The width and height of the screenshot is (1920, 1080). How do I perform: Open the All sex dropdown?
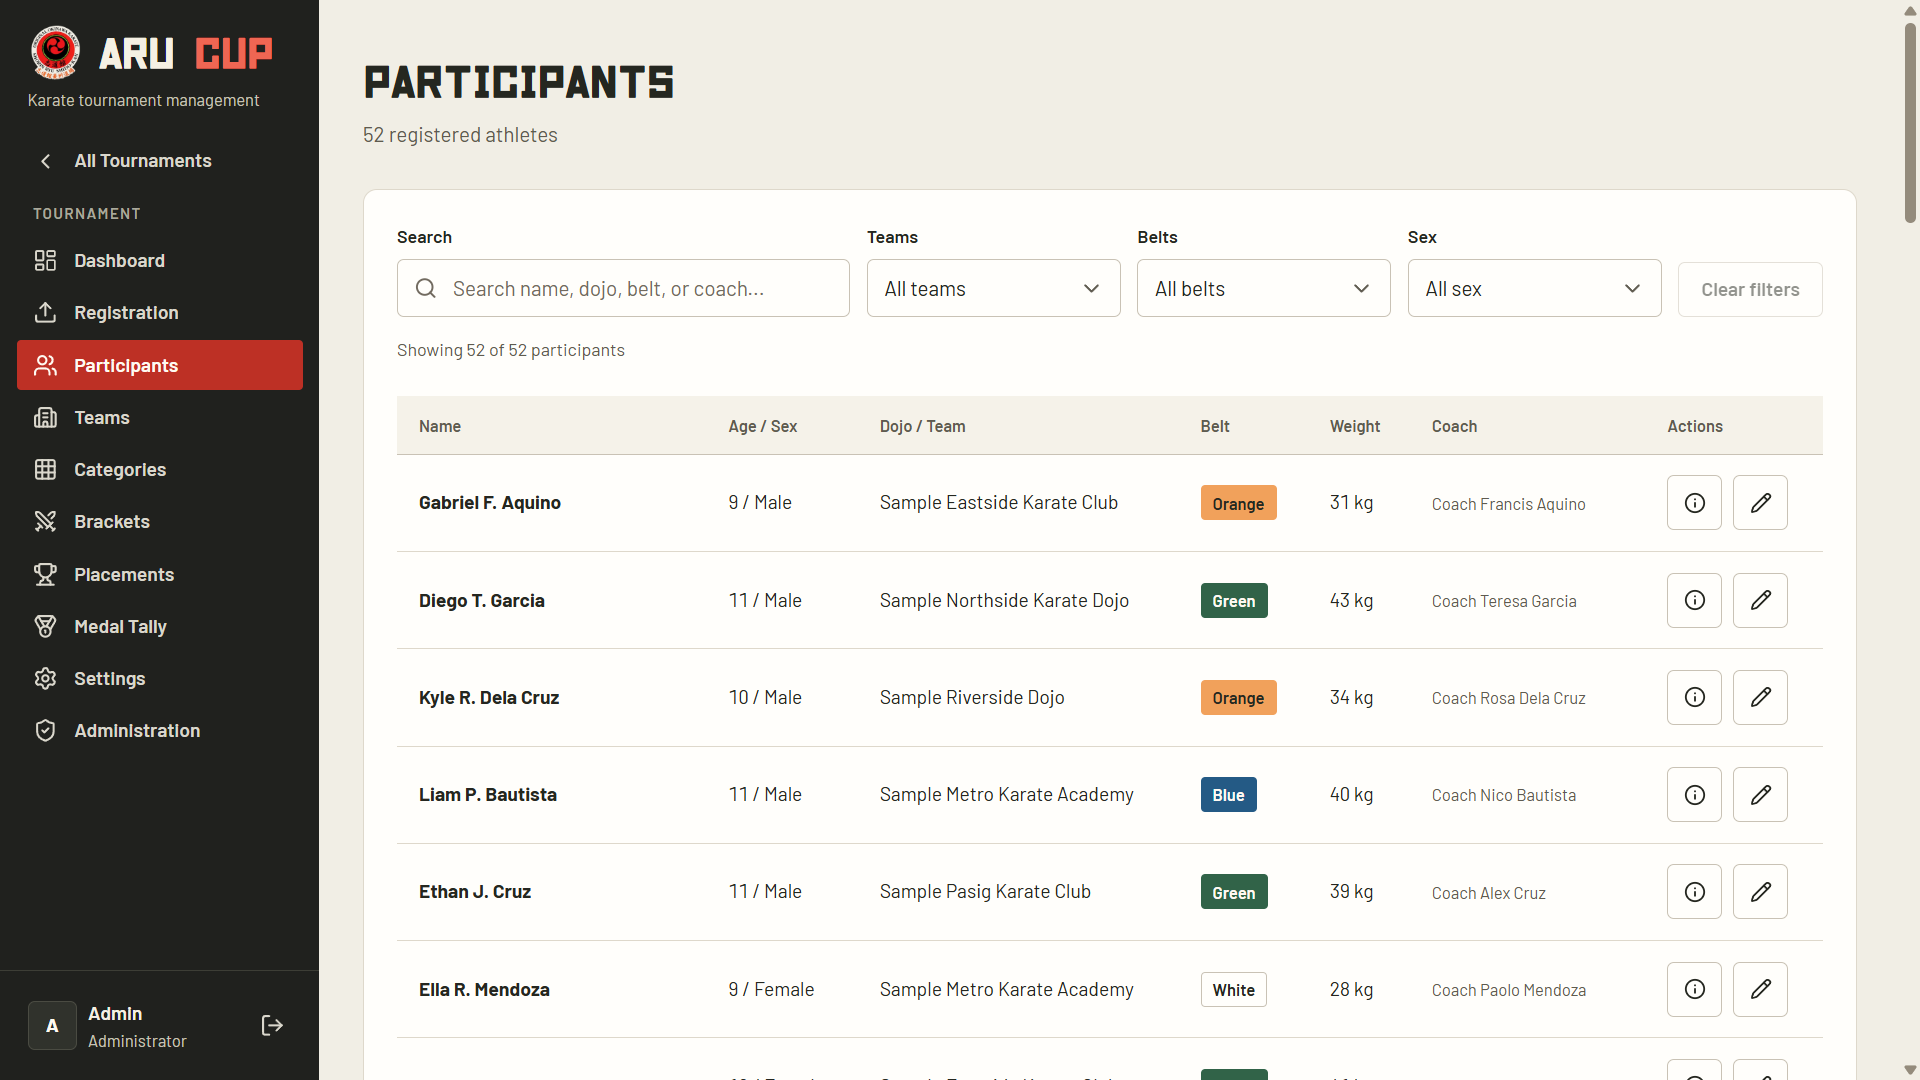1534,288
